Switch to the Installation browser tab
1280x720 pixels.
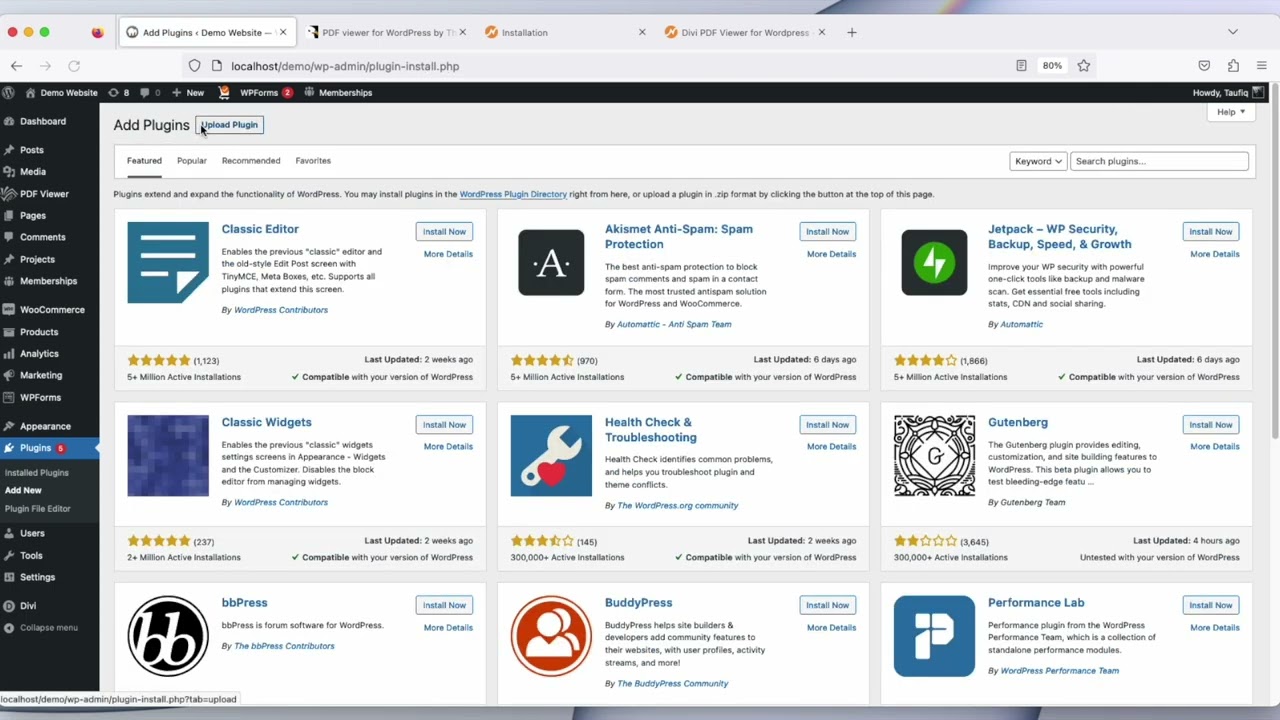(565, 32)
